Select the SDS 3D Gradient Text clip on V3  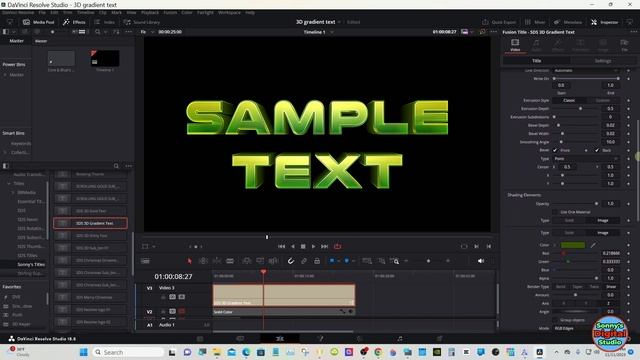click(x=284, y=295)
